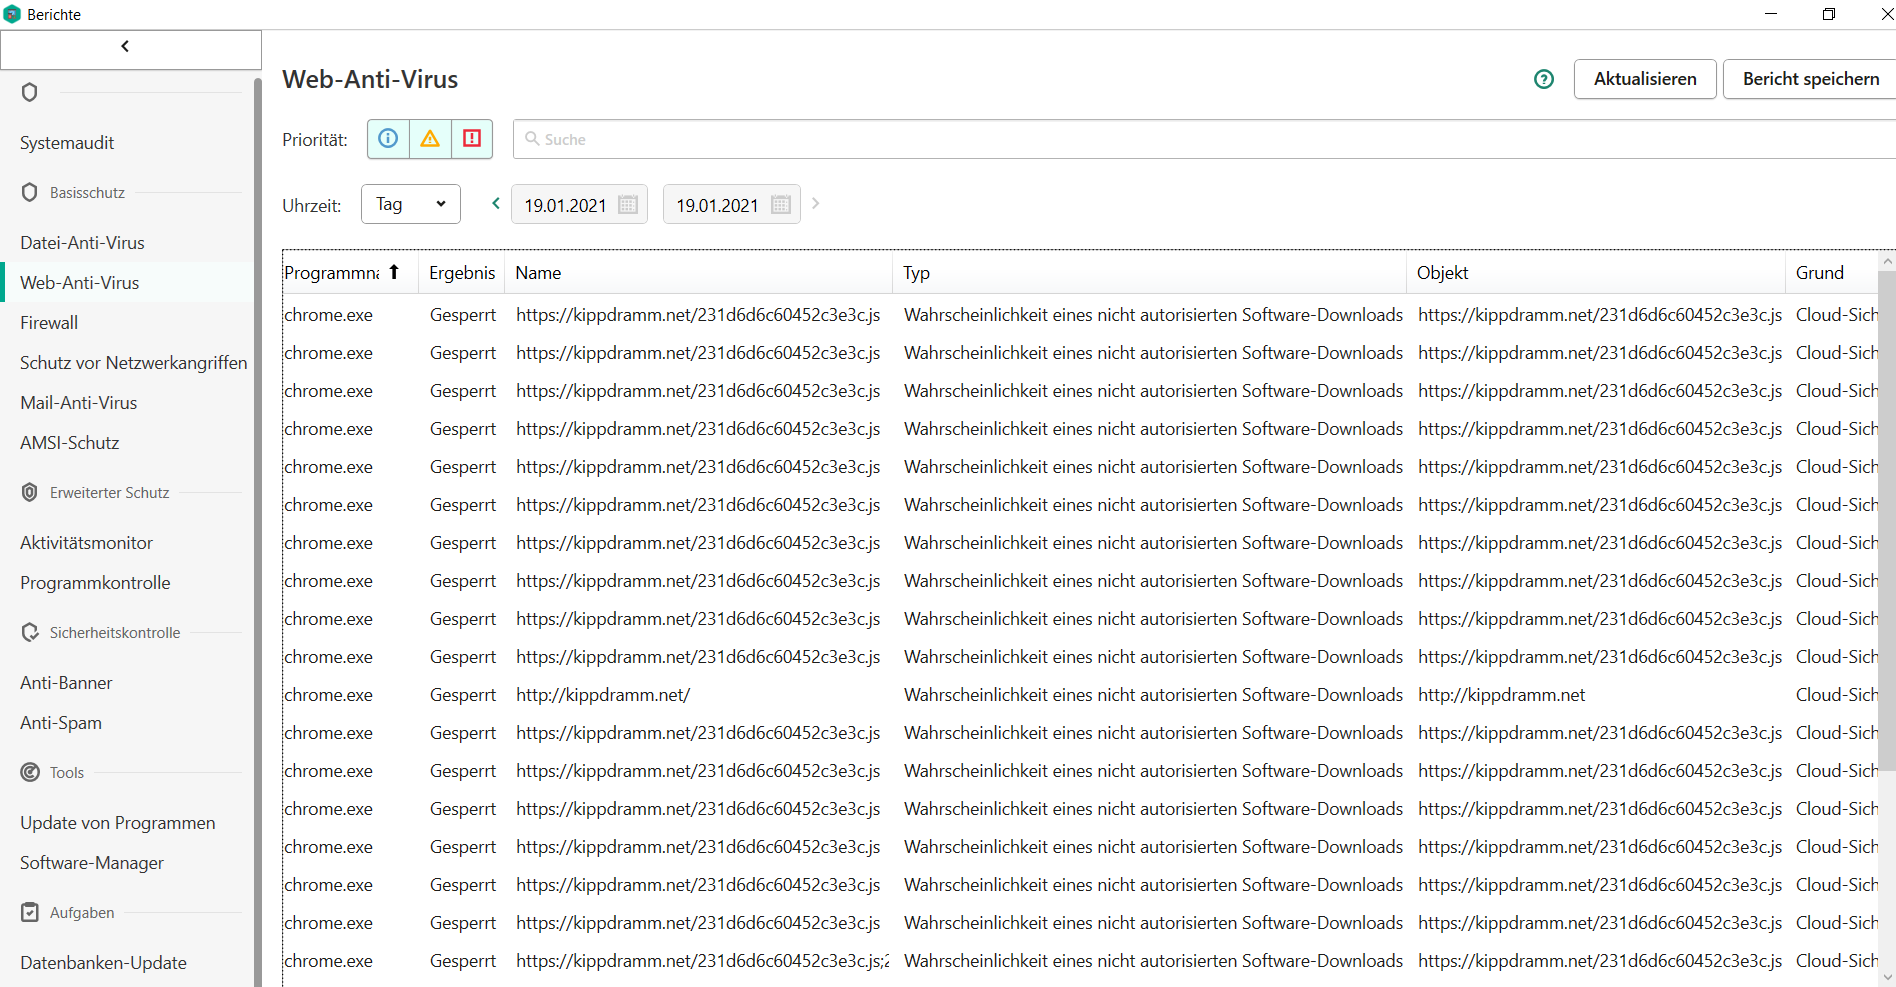Collapse the sidebar with back arrow
The image size is (1896, 987).
coord(125,47)
